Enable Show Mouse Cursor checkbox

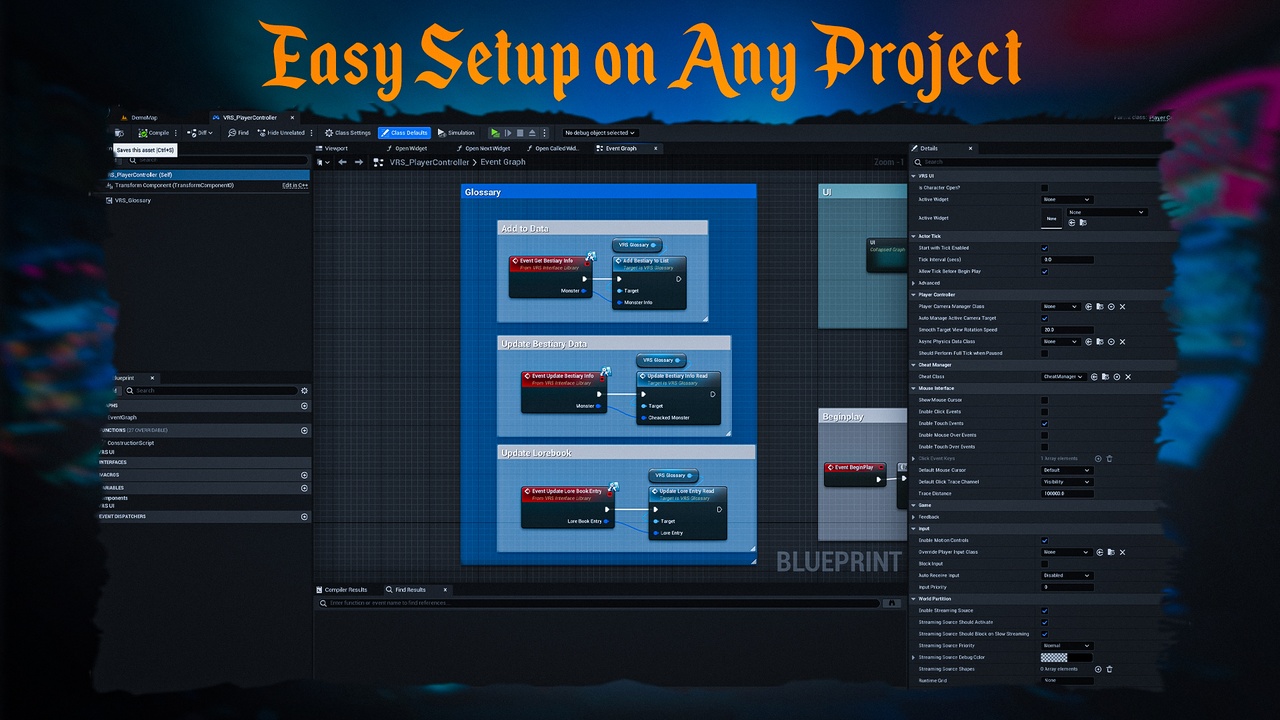[x=1045, y=400]
